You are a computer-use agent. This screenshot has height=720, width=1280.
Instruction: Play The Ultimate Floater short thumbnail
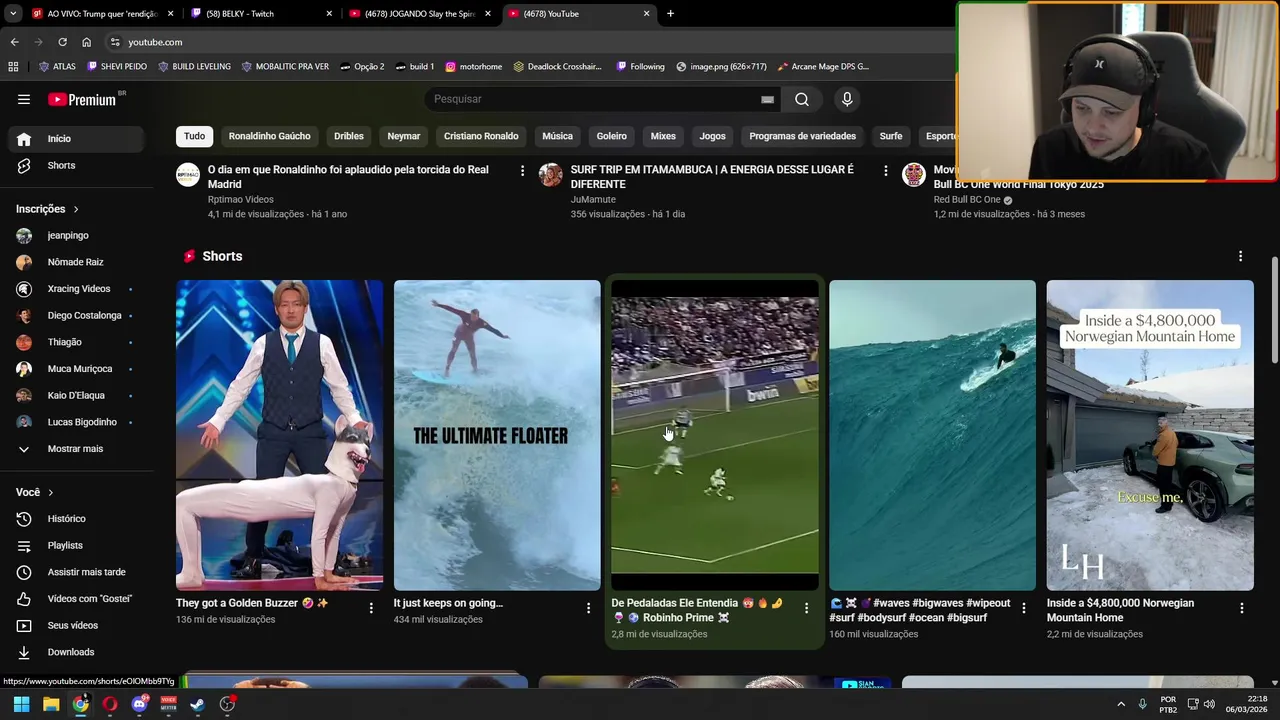point(497,435)
